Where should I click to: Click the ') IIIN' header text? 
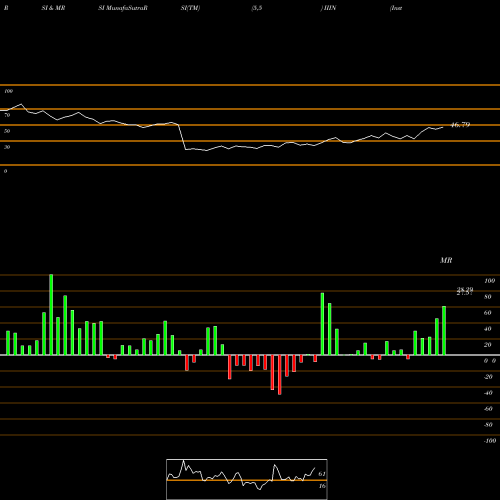click(x=328, y=8)
